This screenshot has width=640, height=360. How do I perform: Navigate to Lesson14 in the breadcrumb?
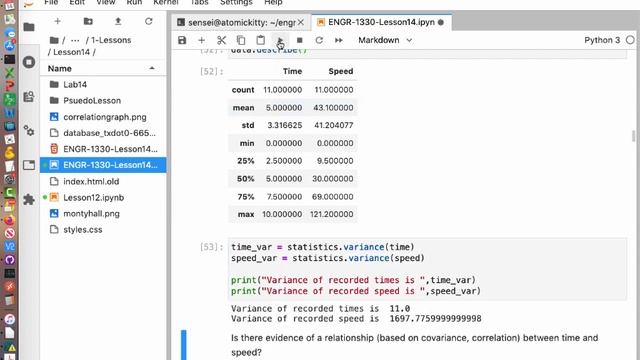point(72,52)
